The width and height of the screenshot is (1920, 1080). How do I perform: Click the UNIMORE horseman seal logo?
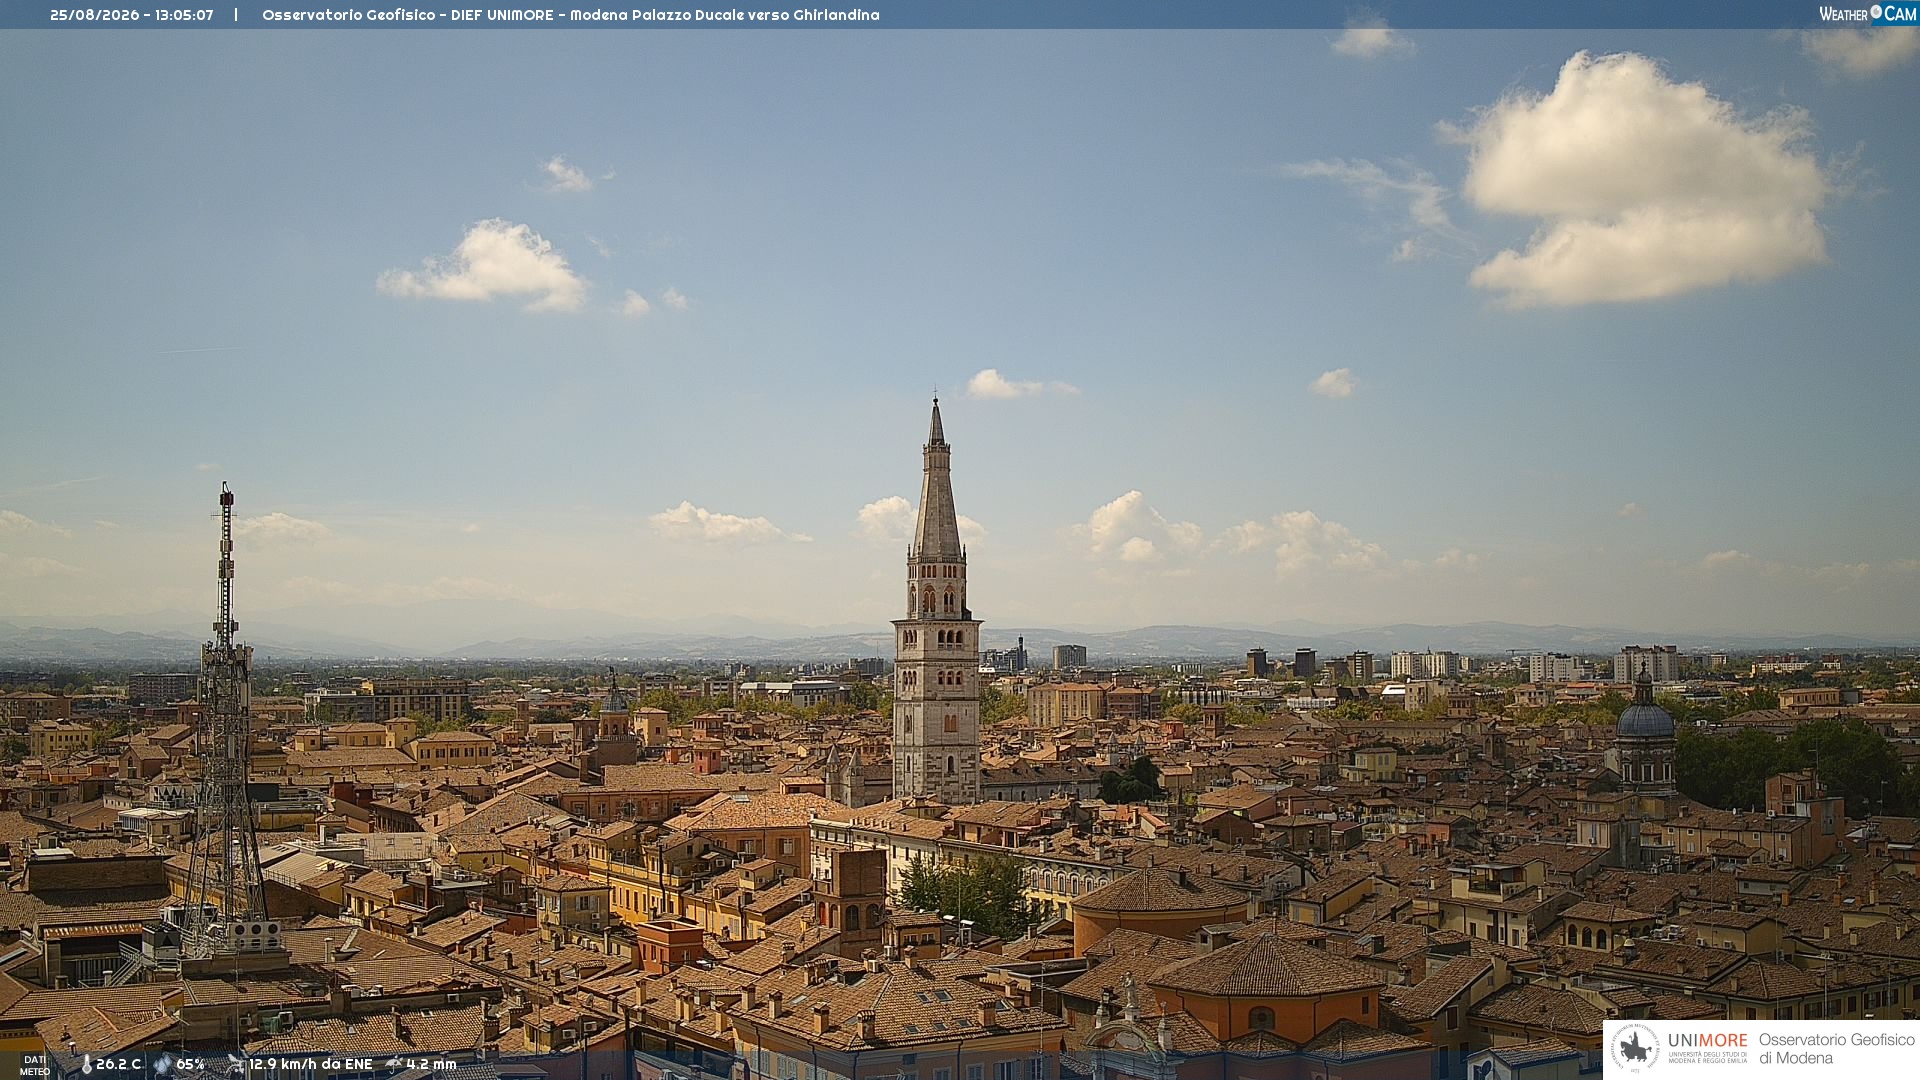pos(1636,1049)
